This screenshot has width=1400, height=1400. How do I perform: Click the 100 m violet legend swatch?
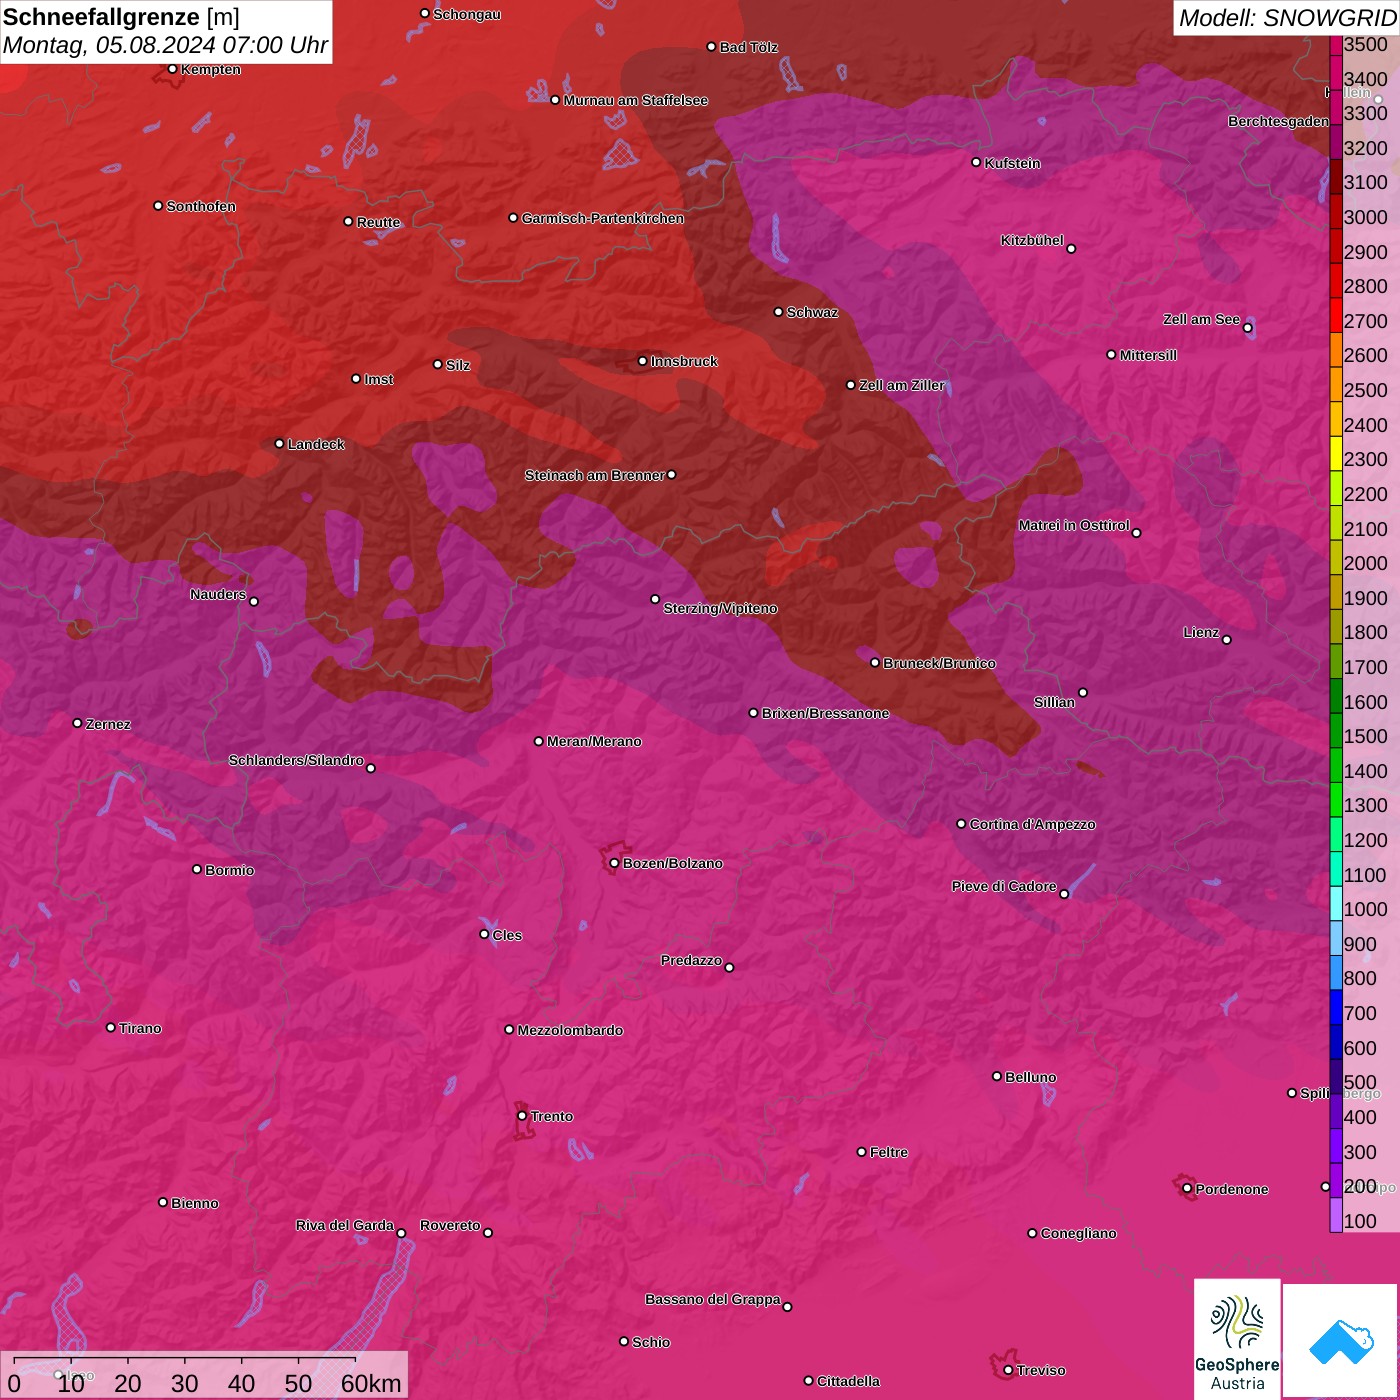1336,1213
